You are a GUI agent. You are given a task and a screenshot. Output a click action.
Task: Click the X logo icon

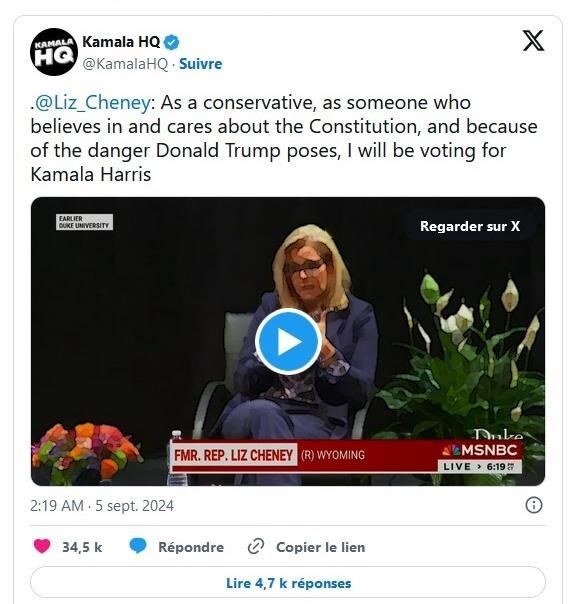click(x=533, y=40)
